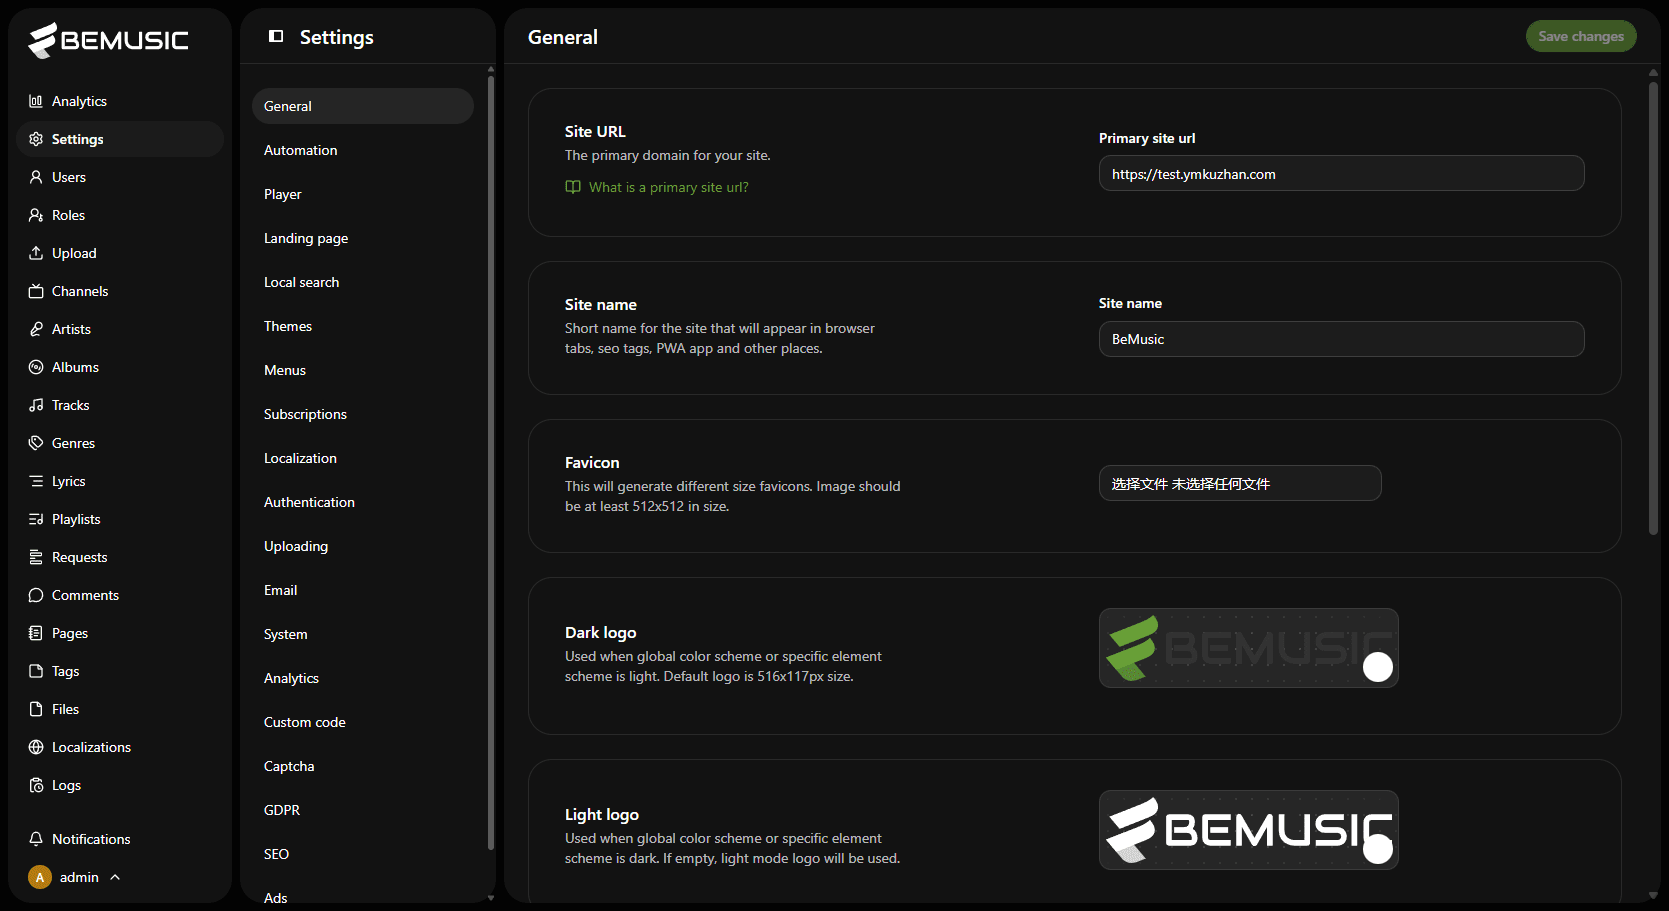Click the Favicon file chooser

(x=1240, y=483)
